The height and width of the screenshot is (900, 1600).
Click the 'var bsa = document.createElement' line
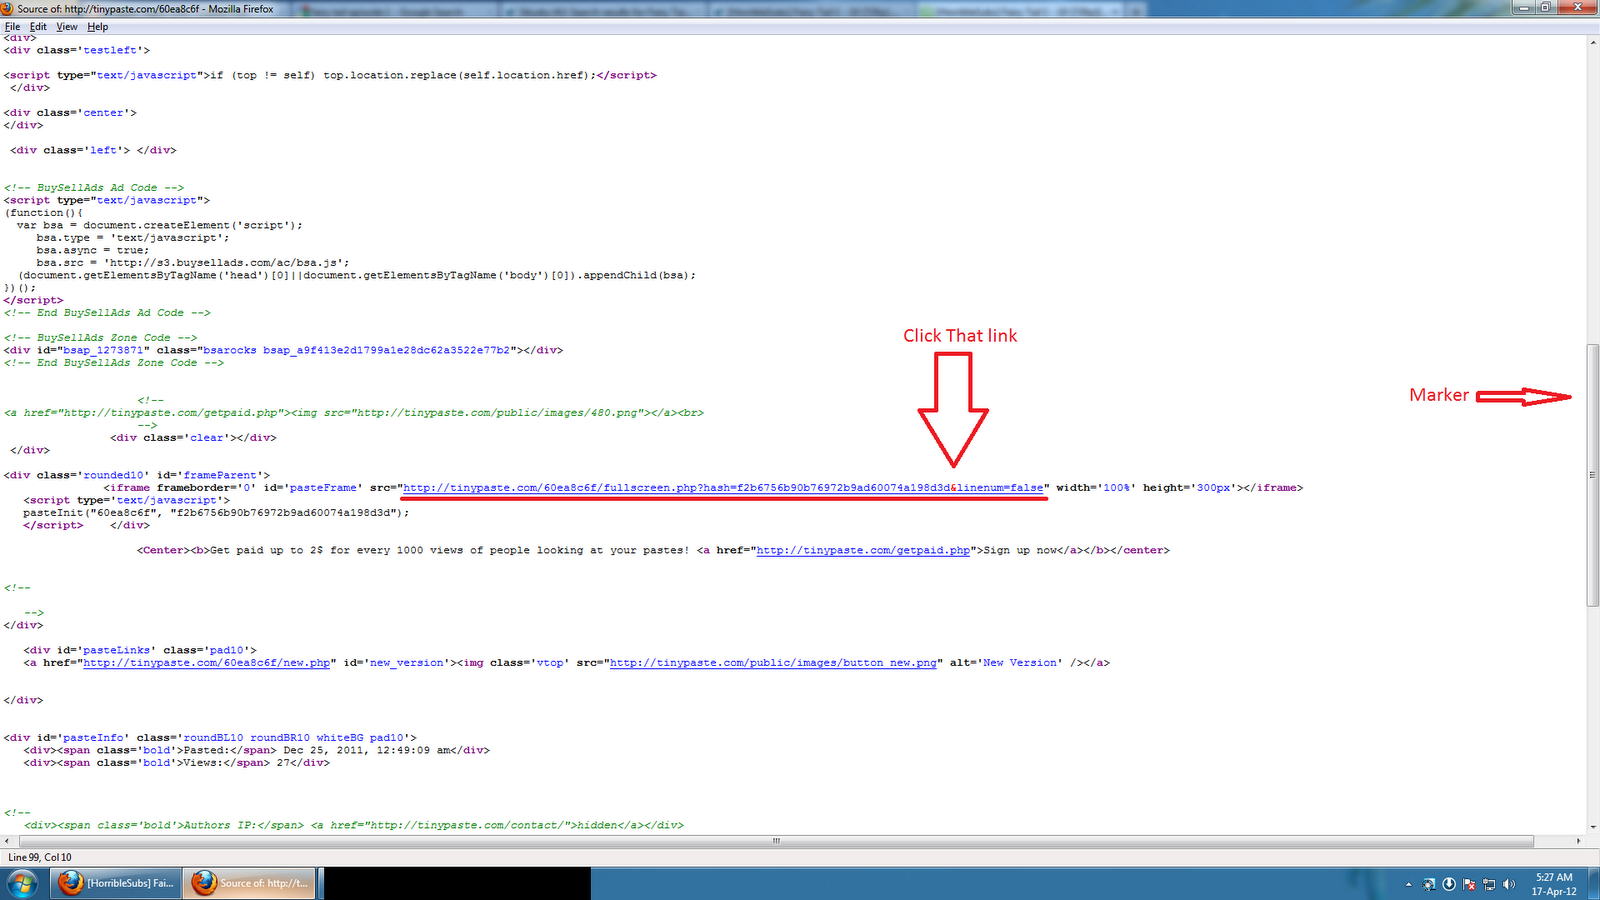(160, 225)
